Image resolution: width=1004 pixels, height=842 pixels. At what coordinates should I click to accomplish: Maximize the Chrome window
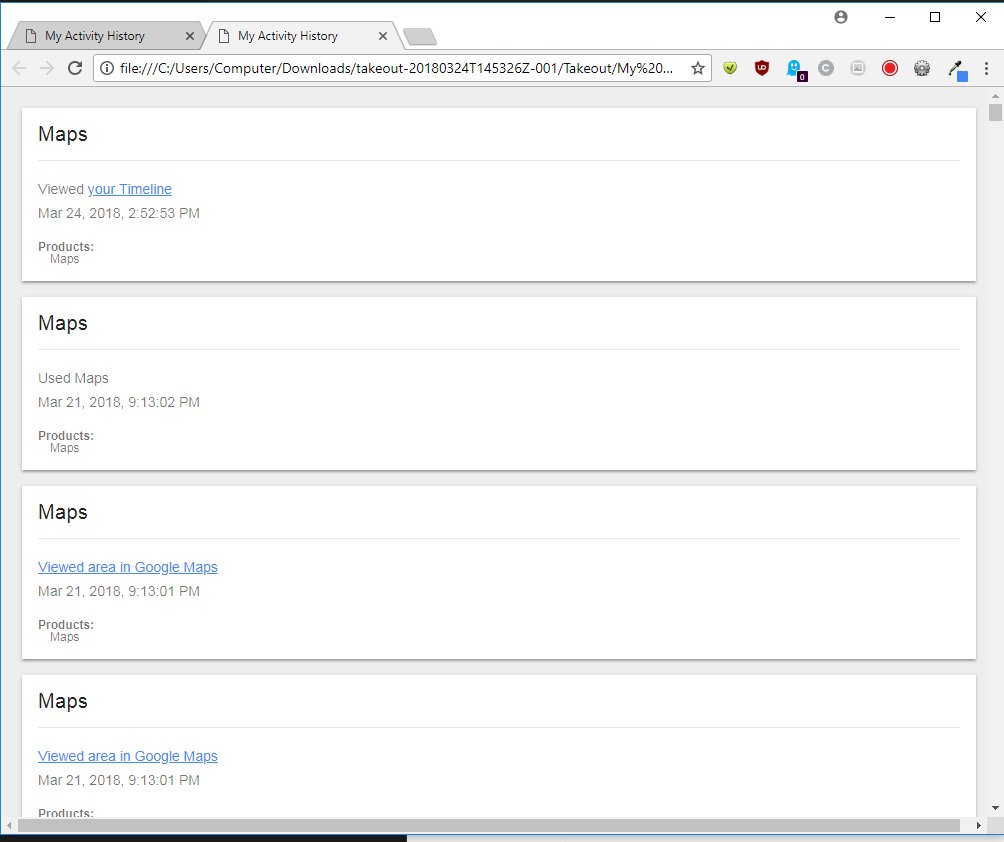click(x=935, y=17)
